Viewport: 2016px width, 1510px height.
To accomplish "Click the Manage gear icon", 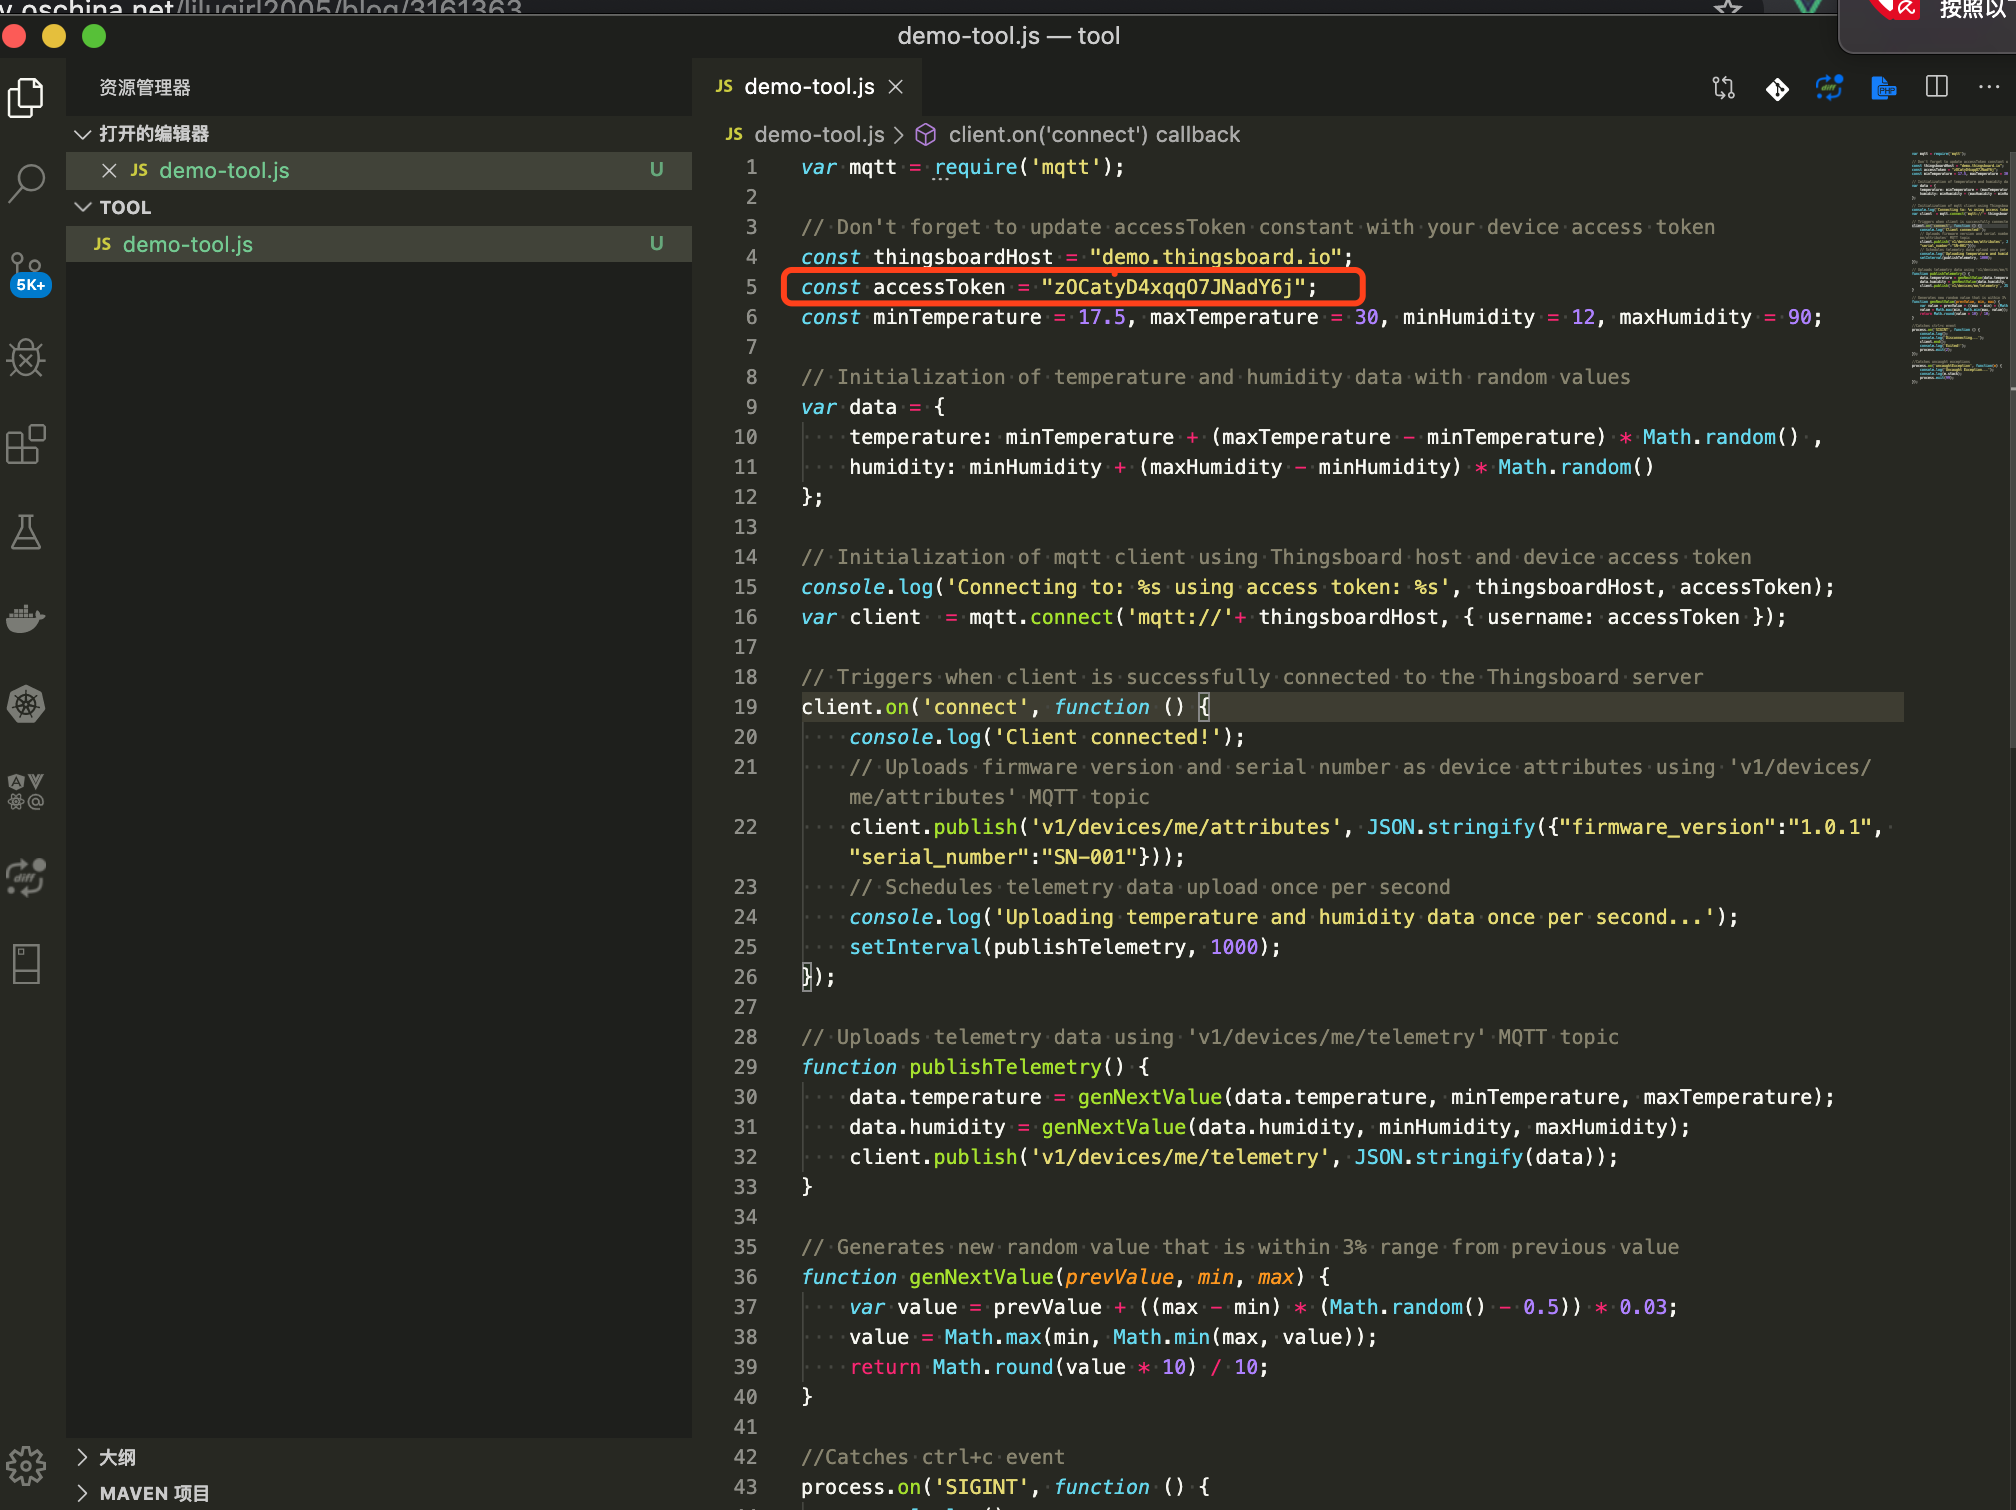I will point(27,1466).
